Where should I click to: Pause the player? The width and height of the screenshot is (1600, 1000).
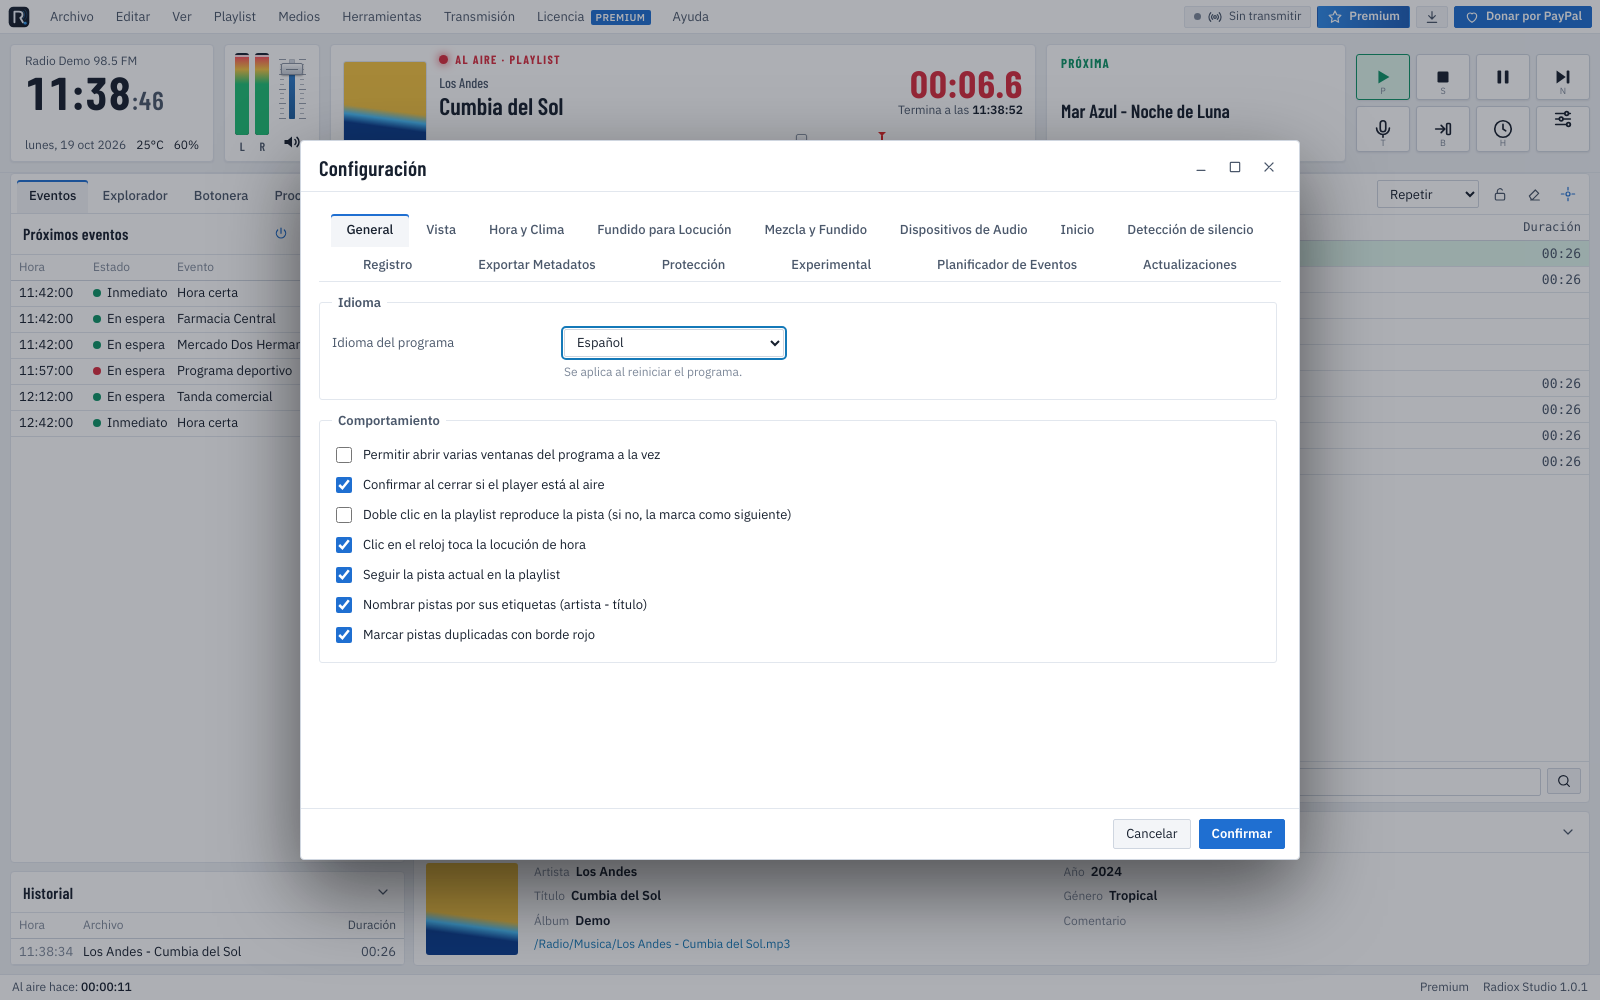pyautogui.click(x=1503, y=77)
